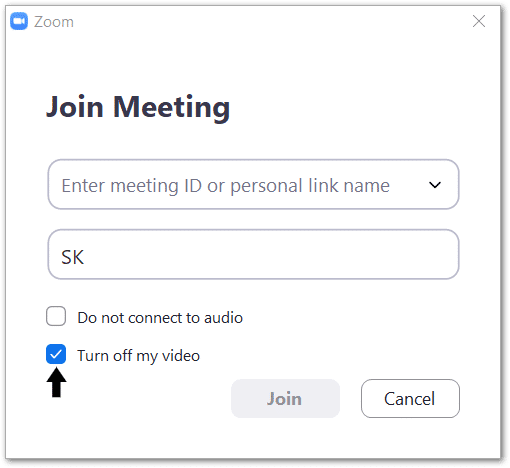The height and width of the screenshot is (468, 510).
Task: Click the black arrow pointing at video checkbox
Action: point(56,382)
